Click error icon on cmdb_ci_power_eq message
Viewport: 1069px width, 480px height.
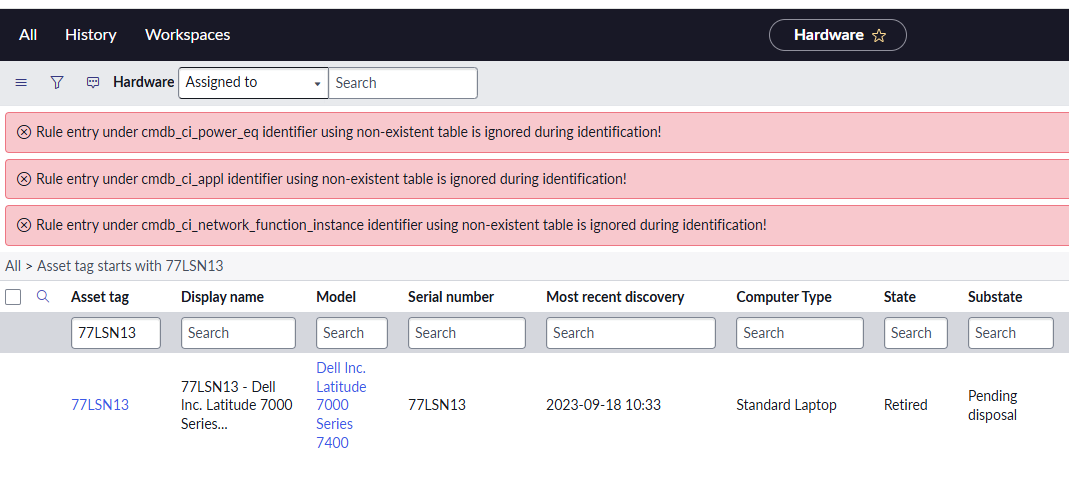click(24, 132)
